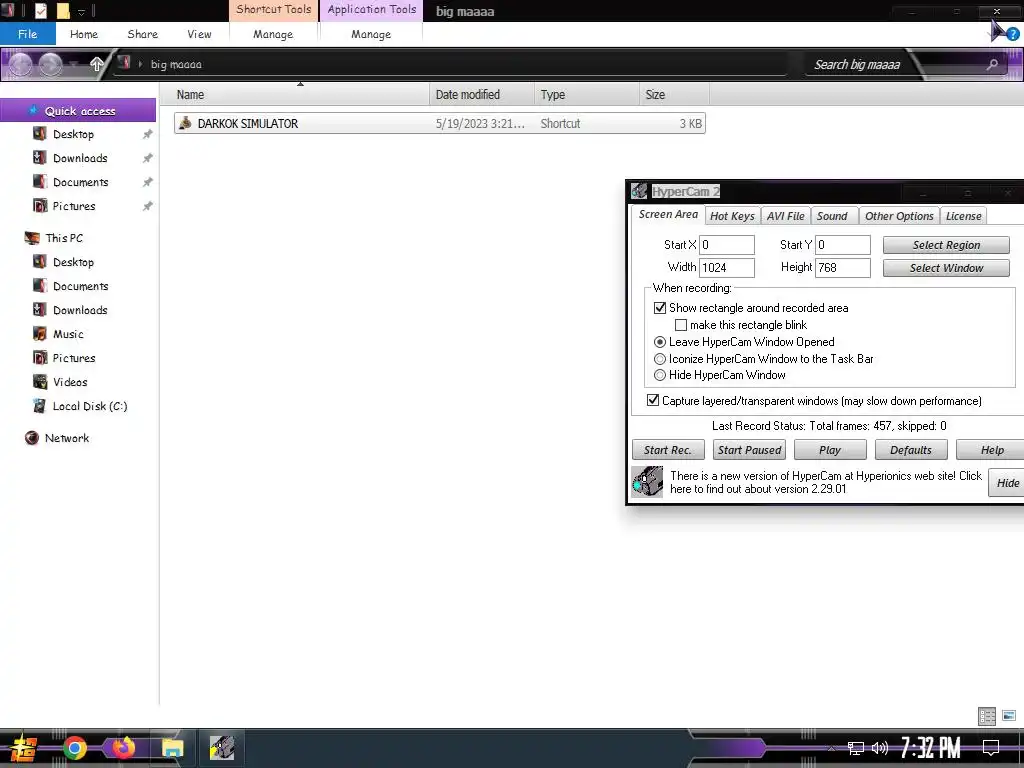Go up one folder level arrow
Image resolution: width=1024 pixels, height=768 pixels.
click(97, 64)
